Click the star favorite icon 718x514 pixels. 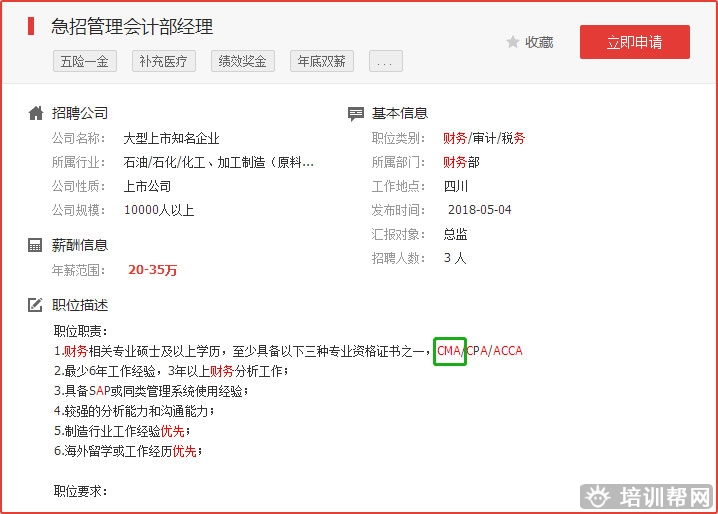[x=513, y=42]
